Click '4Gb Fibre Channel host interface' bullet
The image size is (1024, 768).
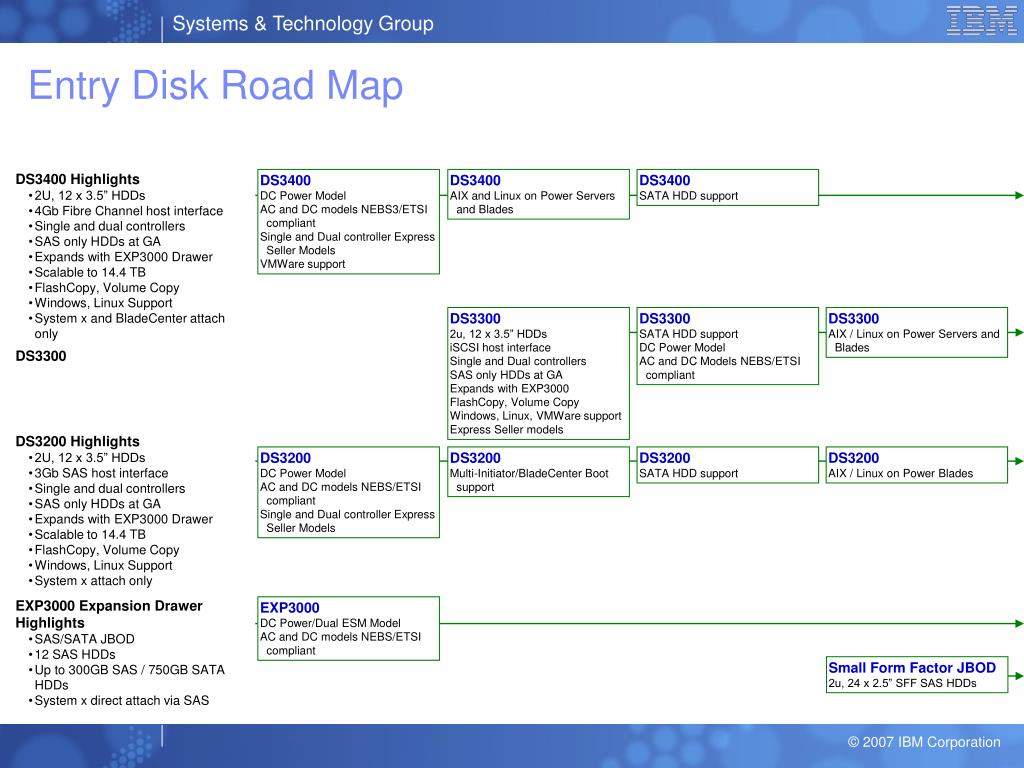[129, 211]
